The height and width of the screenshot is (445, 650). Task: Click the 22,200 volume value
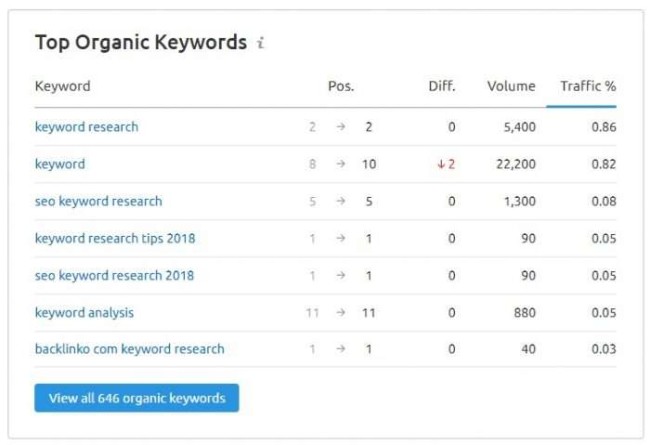click(x=515, y=164)
